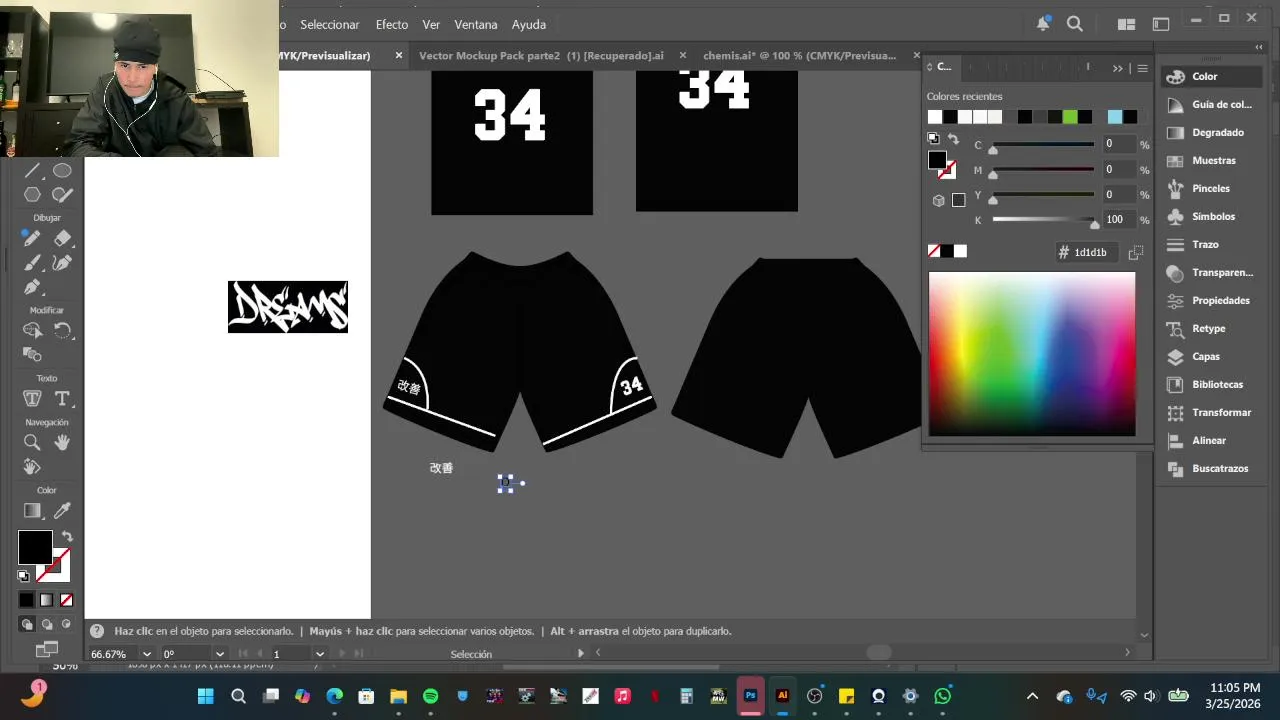This screenshot has height=720, width=1280.
Task: Set paint mode to None
Action: tap(66, 600)
